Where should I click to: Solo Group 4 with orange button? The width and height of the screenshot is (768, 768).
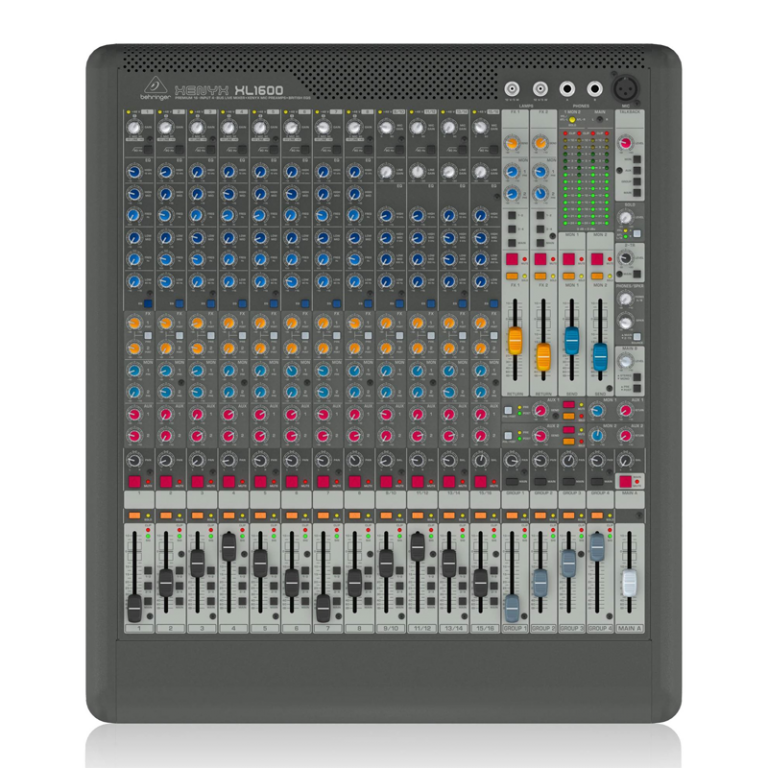[x=597, y=516]
